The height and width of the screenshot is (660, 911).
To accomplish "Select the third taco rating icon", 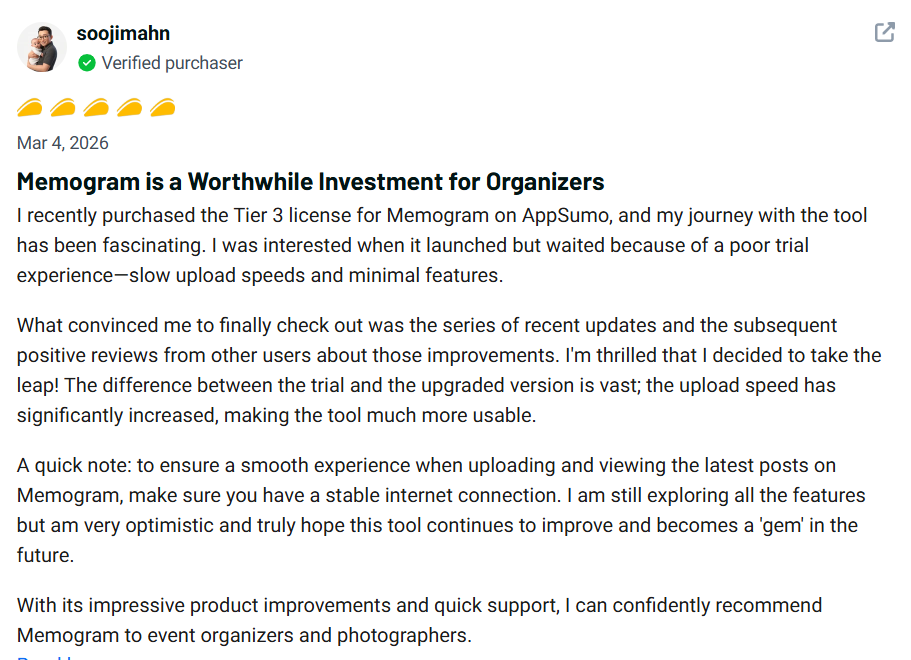I will (x=96, y=107).
